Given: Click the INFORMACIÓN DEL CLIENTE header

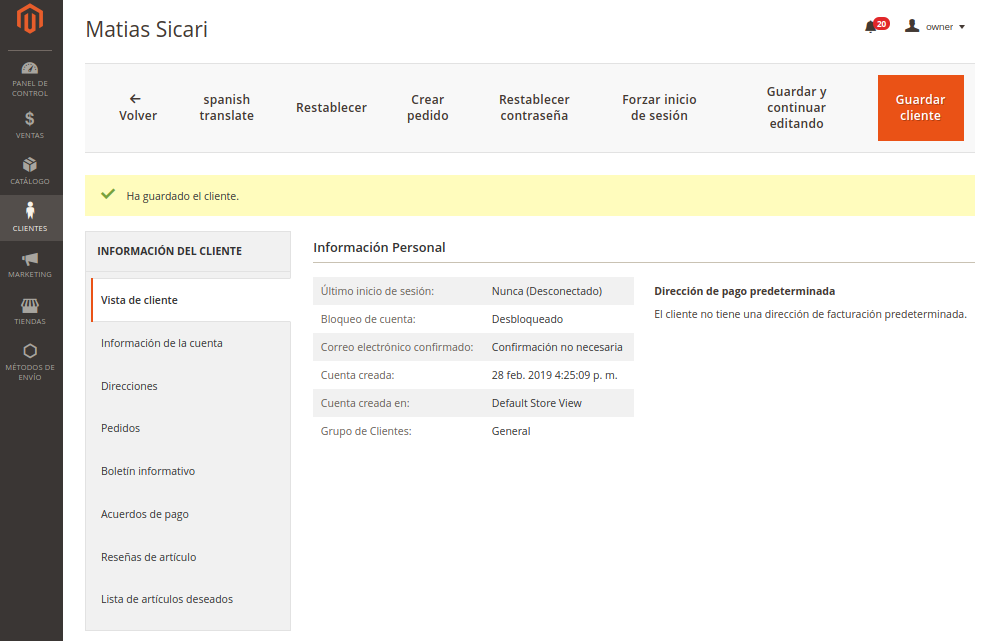Looking at the screenshot, I should pos(170,251).
